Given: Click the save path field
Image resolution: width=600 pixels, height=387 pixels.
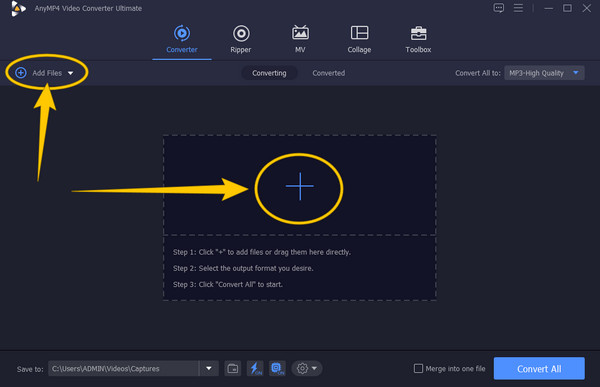Looking at the screenshot, I should (123, 369).
